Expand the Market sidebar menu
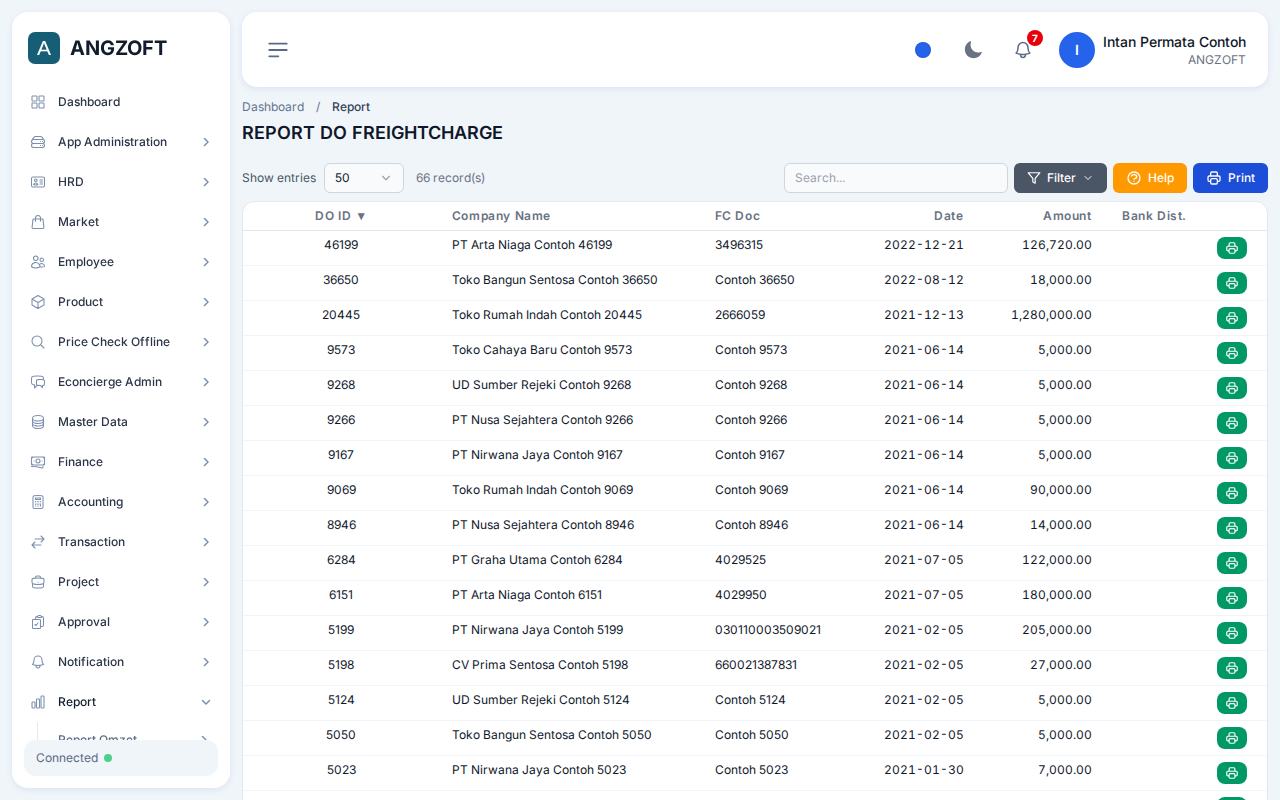Image resolution: width=1280 pixels, height=800 pixels. pyautogui.click(x=121, y=222)
